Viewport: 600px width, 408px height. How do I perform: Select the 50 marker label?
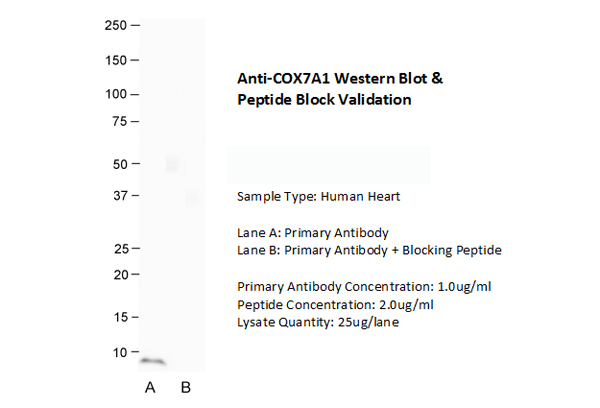tap(120, 163)
